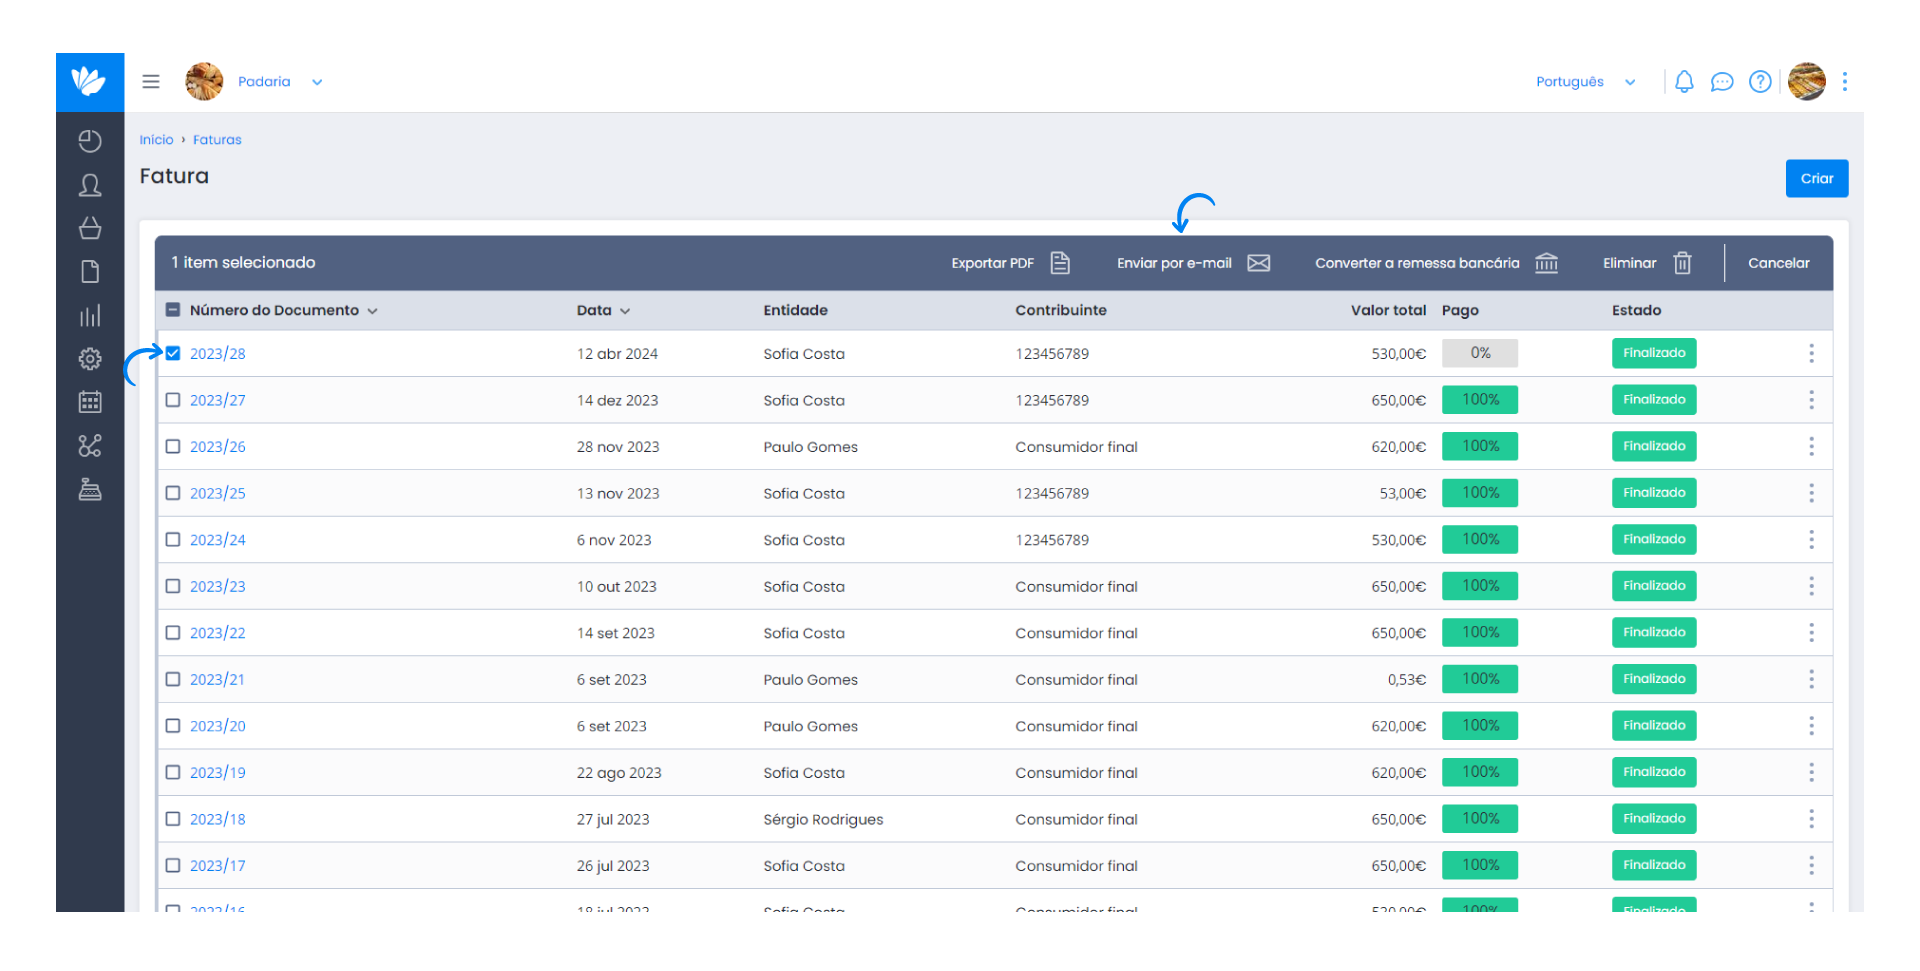Screen dimensions: 1920x971
Task: Select the invoice 2023/27 checkbox
Action: (x=173, y=400)
